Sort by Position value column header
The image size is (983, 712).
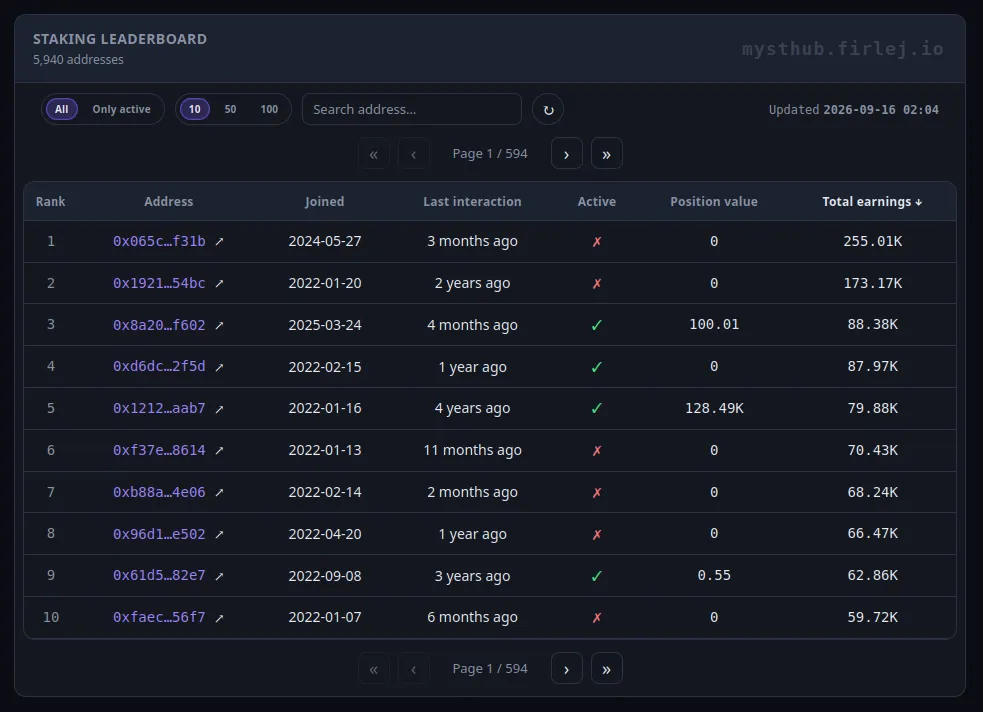[714, 202]
